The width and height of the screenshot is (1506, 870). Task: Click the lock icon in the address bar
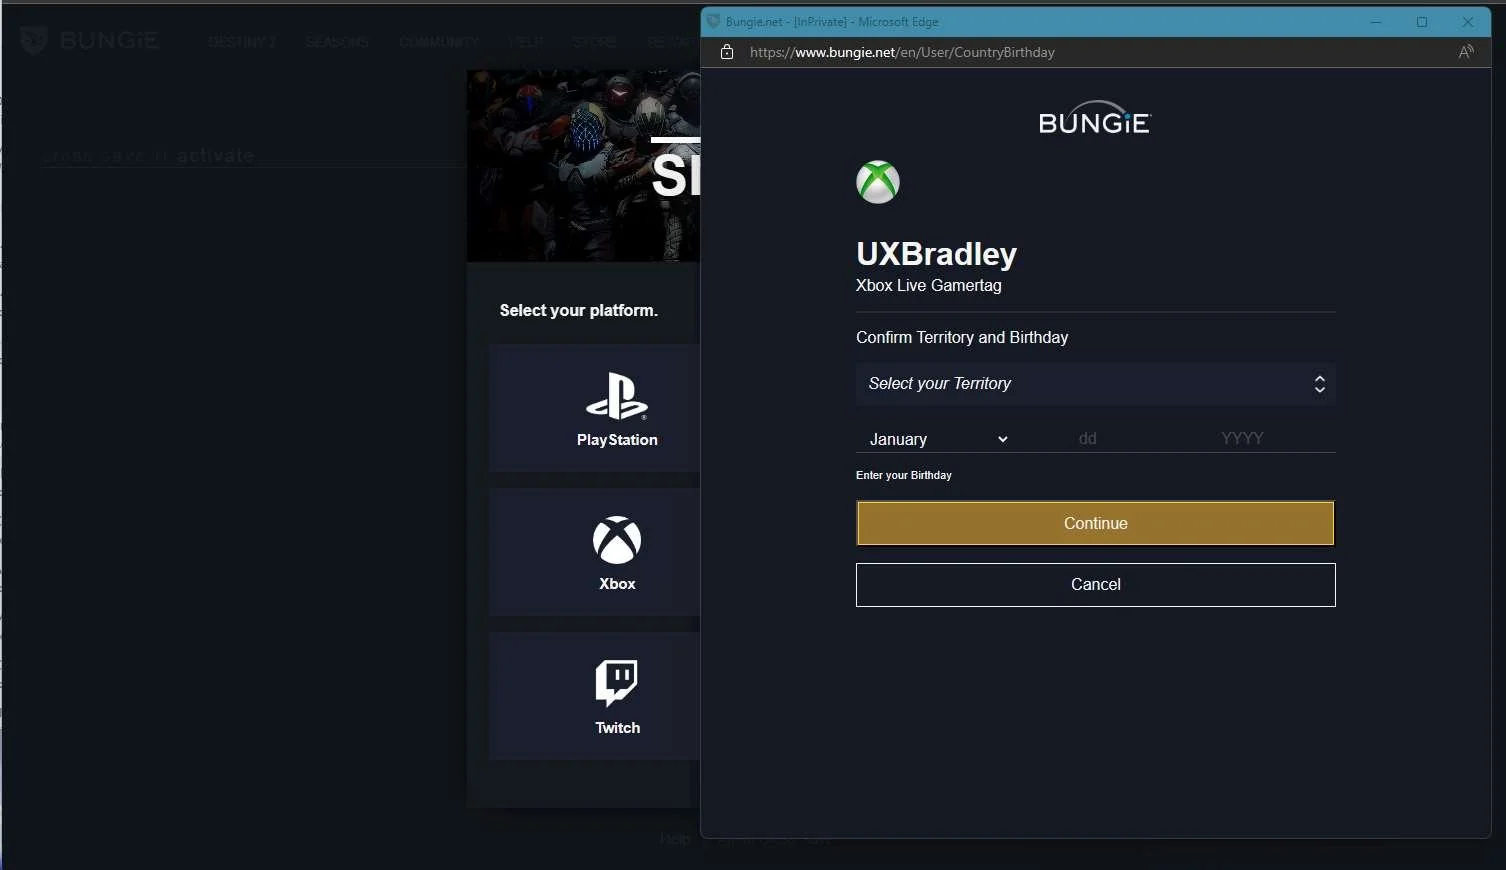pyautogui.click(x=727, y=52)
